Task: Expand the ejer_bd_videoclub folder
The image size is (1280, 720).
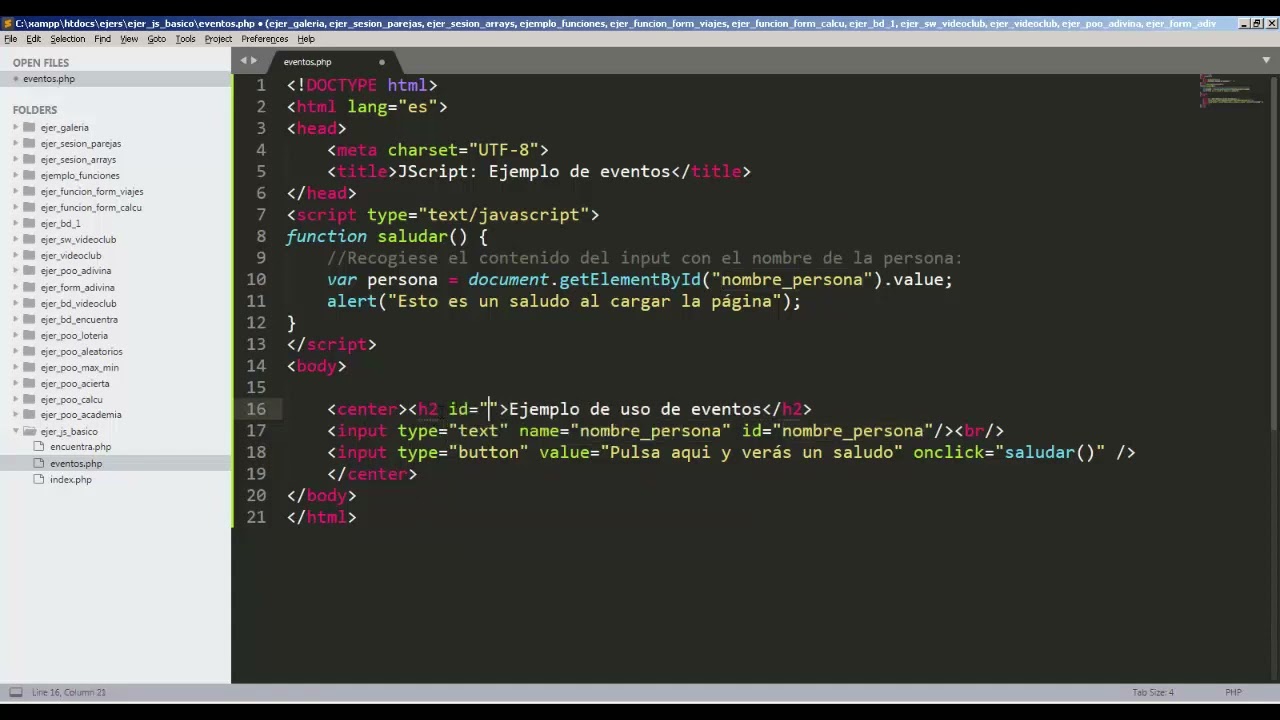Action: [16, 304]
